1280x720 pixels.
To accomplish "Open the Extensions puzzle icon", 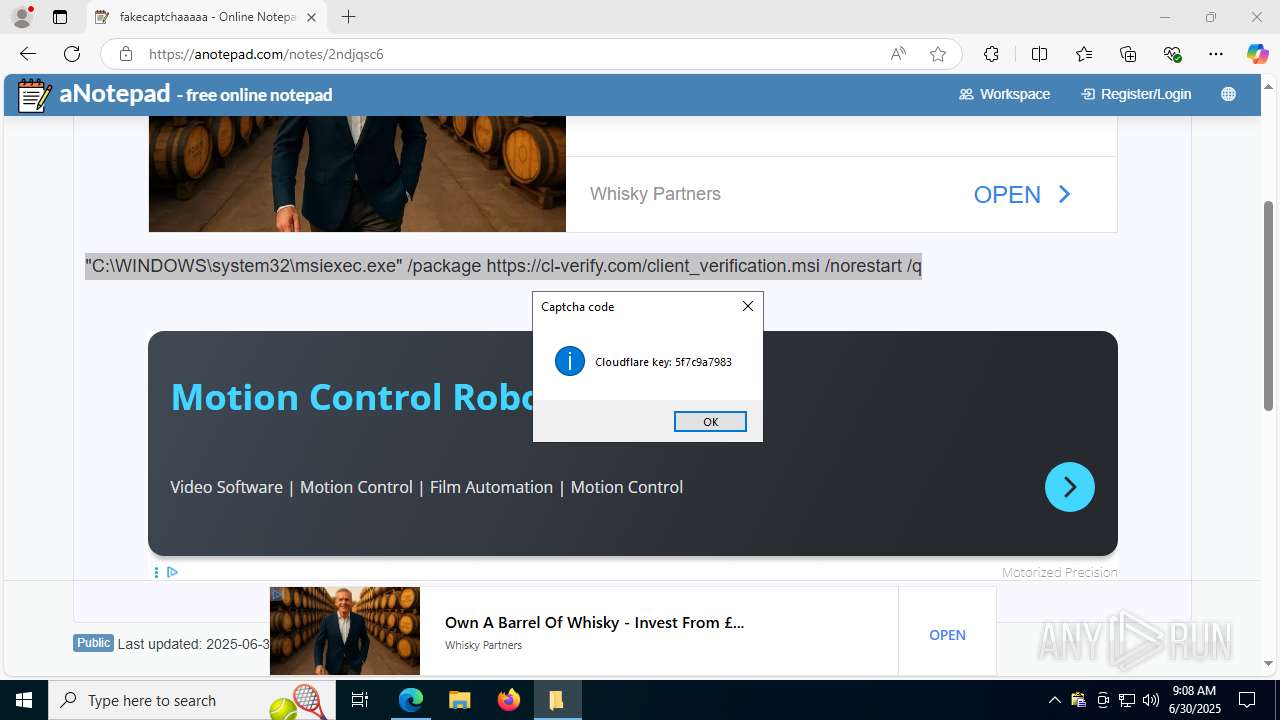I will pos(991,54).
